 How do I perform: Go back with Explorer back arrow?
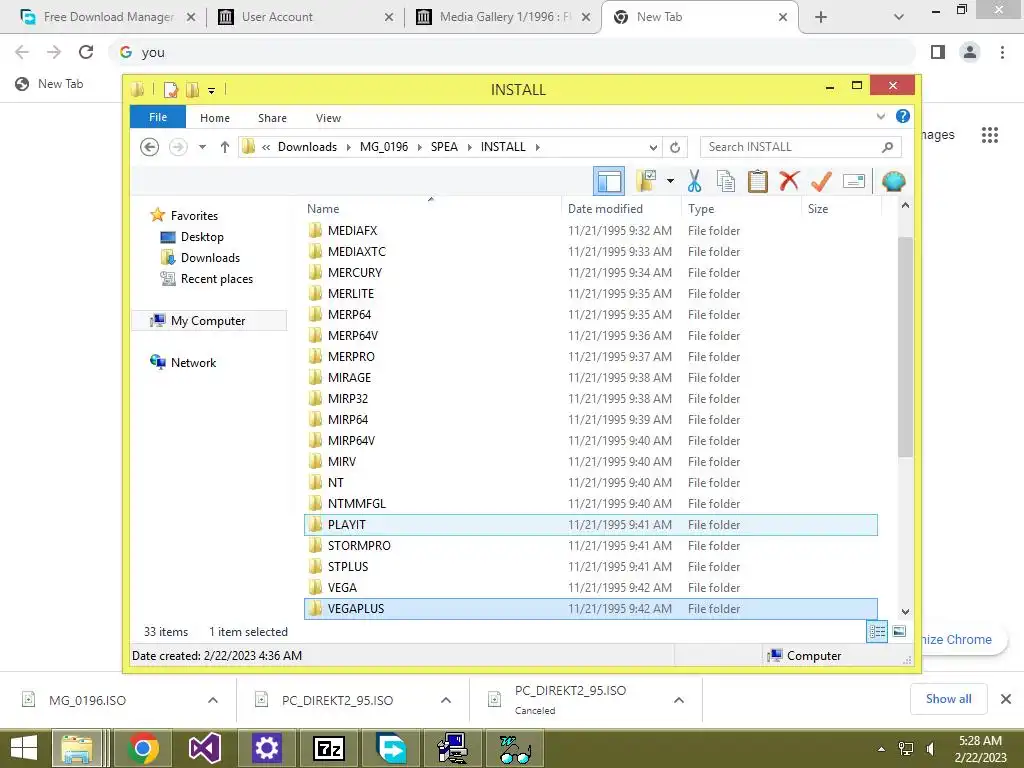pyautogui.click(x=150, y=147)
